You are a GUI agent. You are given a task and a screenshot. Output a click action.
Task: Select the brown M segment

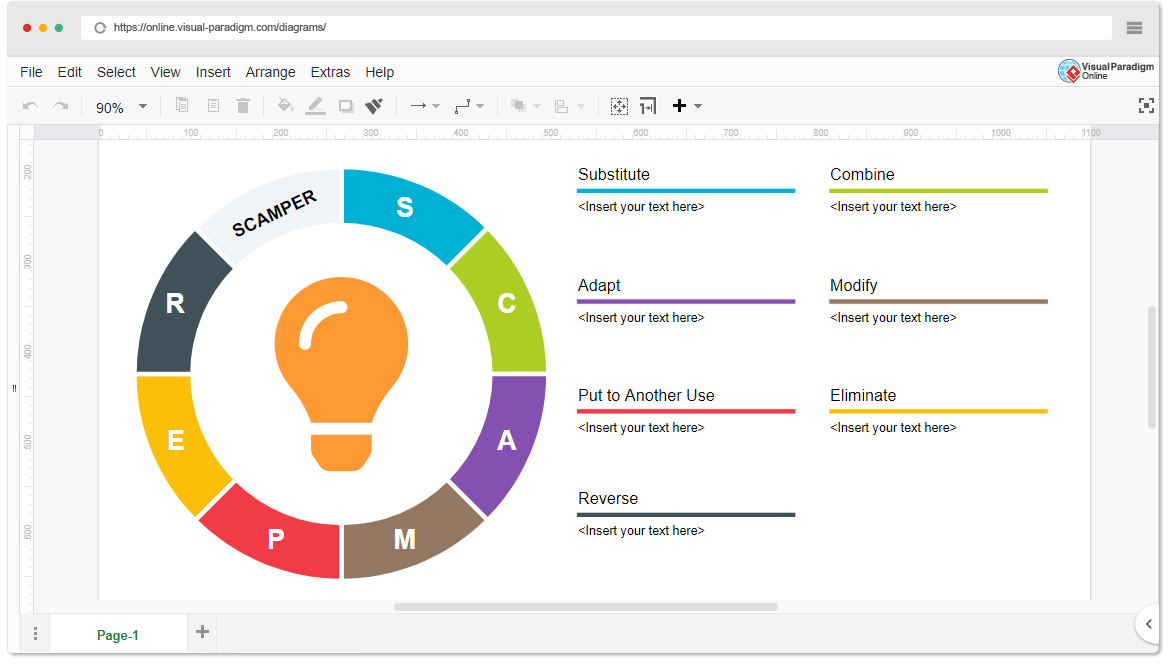click(404, 539)
